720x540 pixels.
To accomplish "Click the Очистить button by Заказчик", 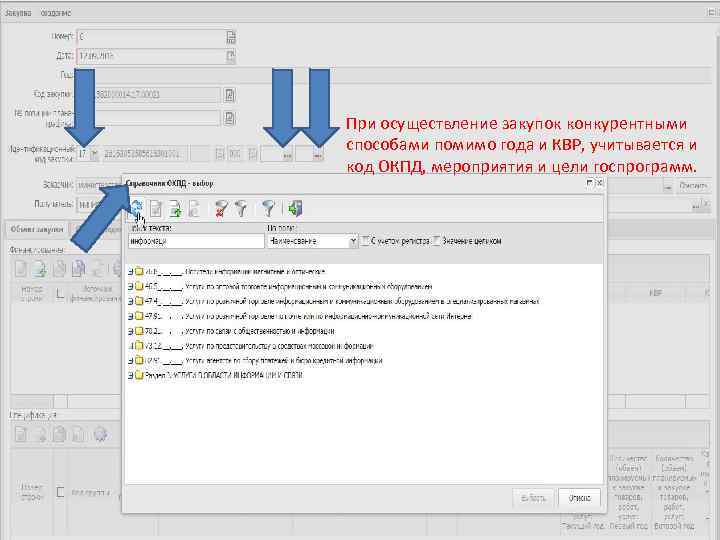I will [693, 186].
